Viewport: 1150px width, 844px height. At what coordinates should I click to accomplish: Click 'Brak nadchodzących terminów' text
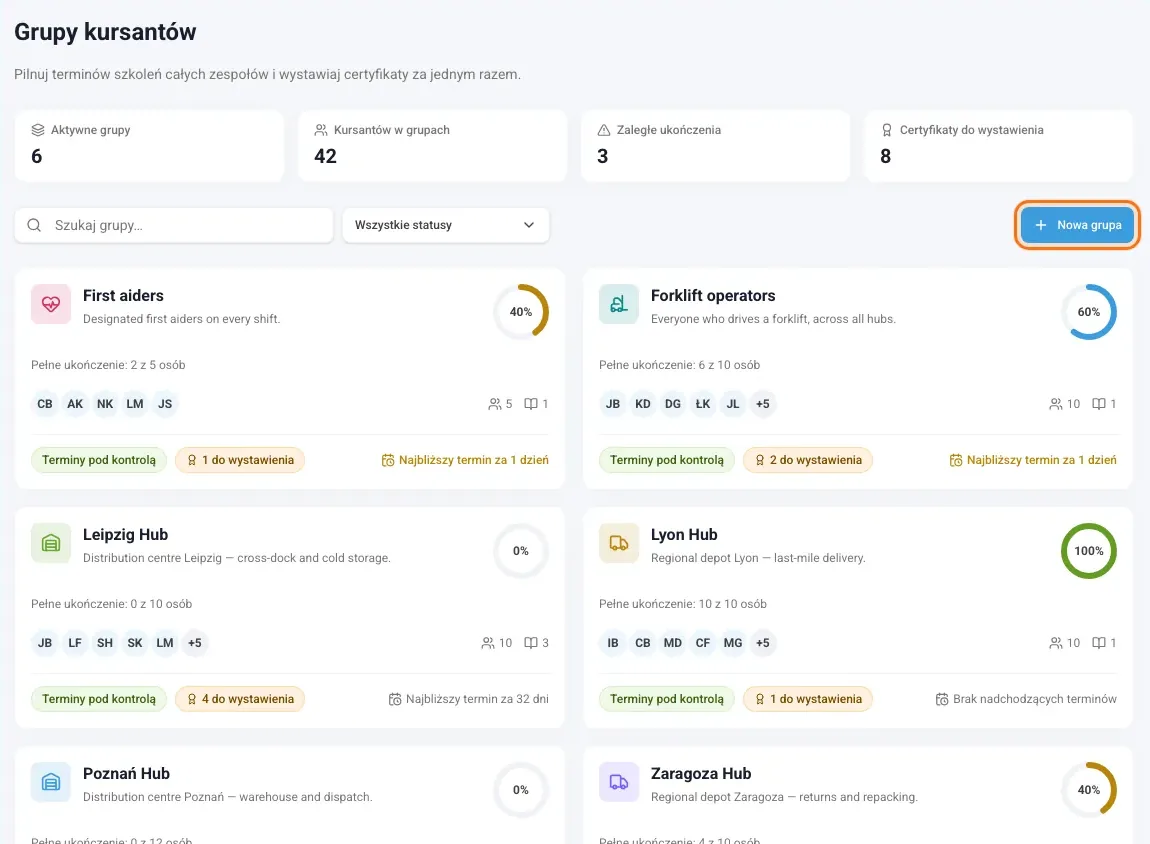(x=1035, y=699)
